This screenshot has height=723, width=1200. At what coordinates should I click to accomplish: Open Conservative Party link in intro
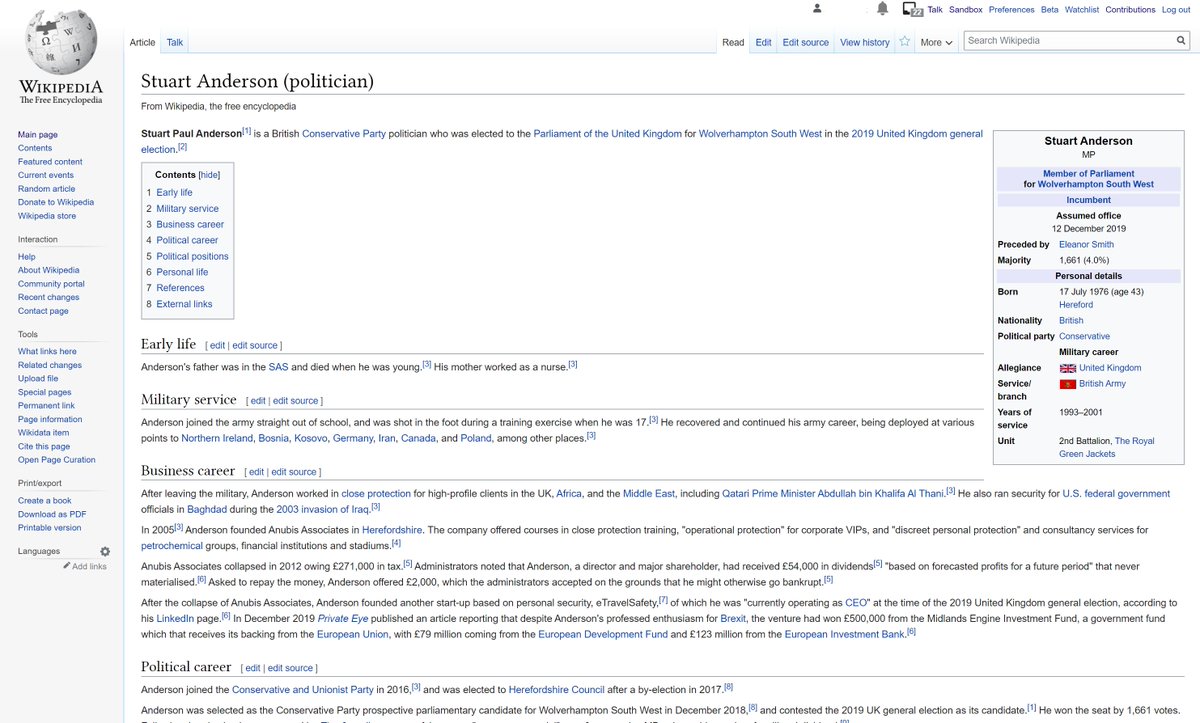pyautogui.click(x=343, y=134)
